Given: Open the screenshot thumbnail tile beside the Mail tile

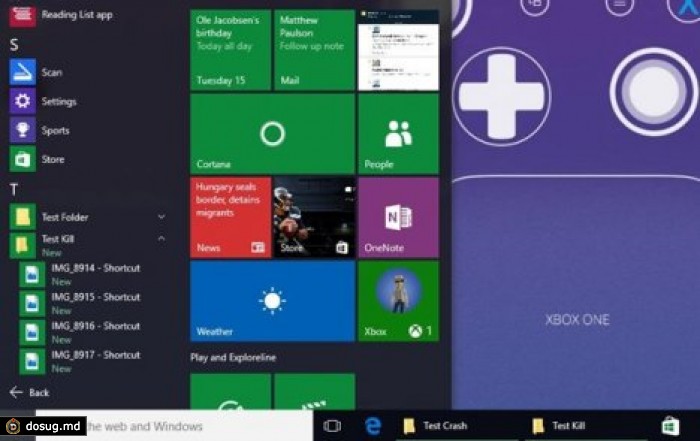Looking at the screenshot, I should pos(398,50).
